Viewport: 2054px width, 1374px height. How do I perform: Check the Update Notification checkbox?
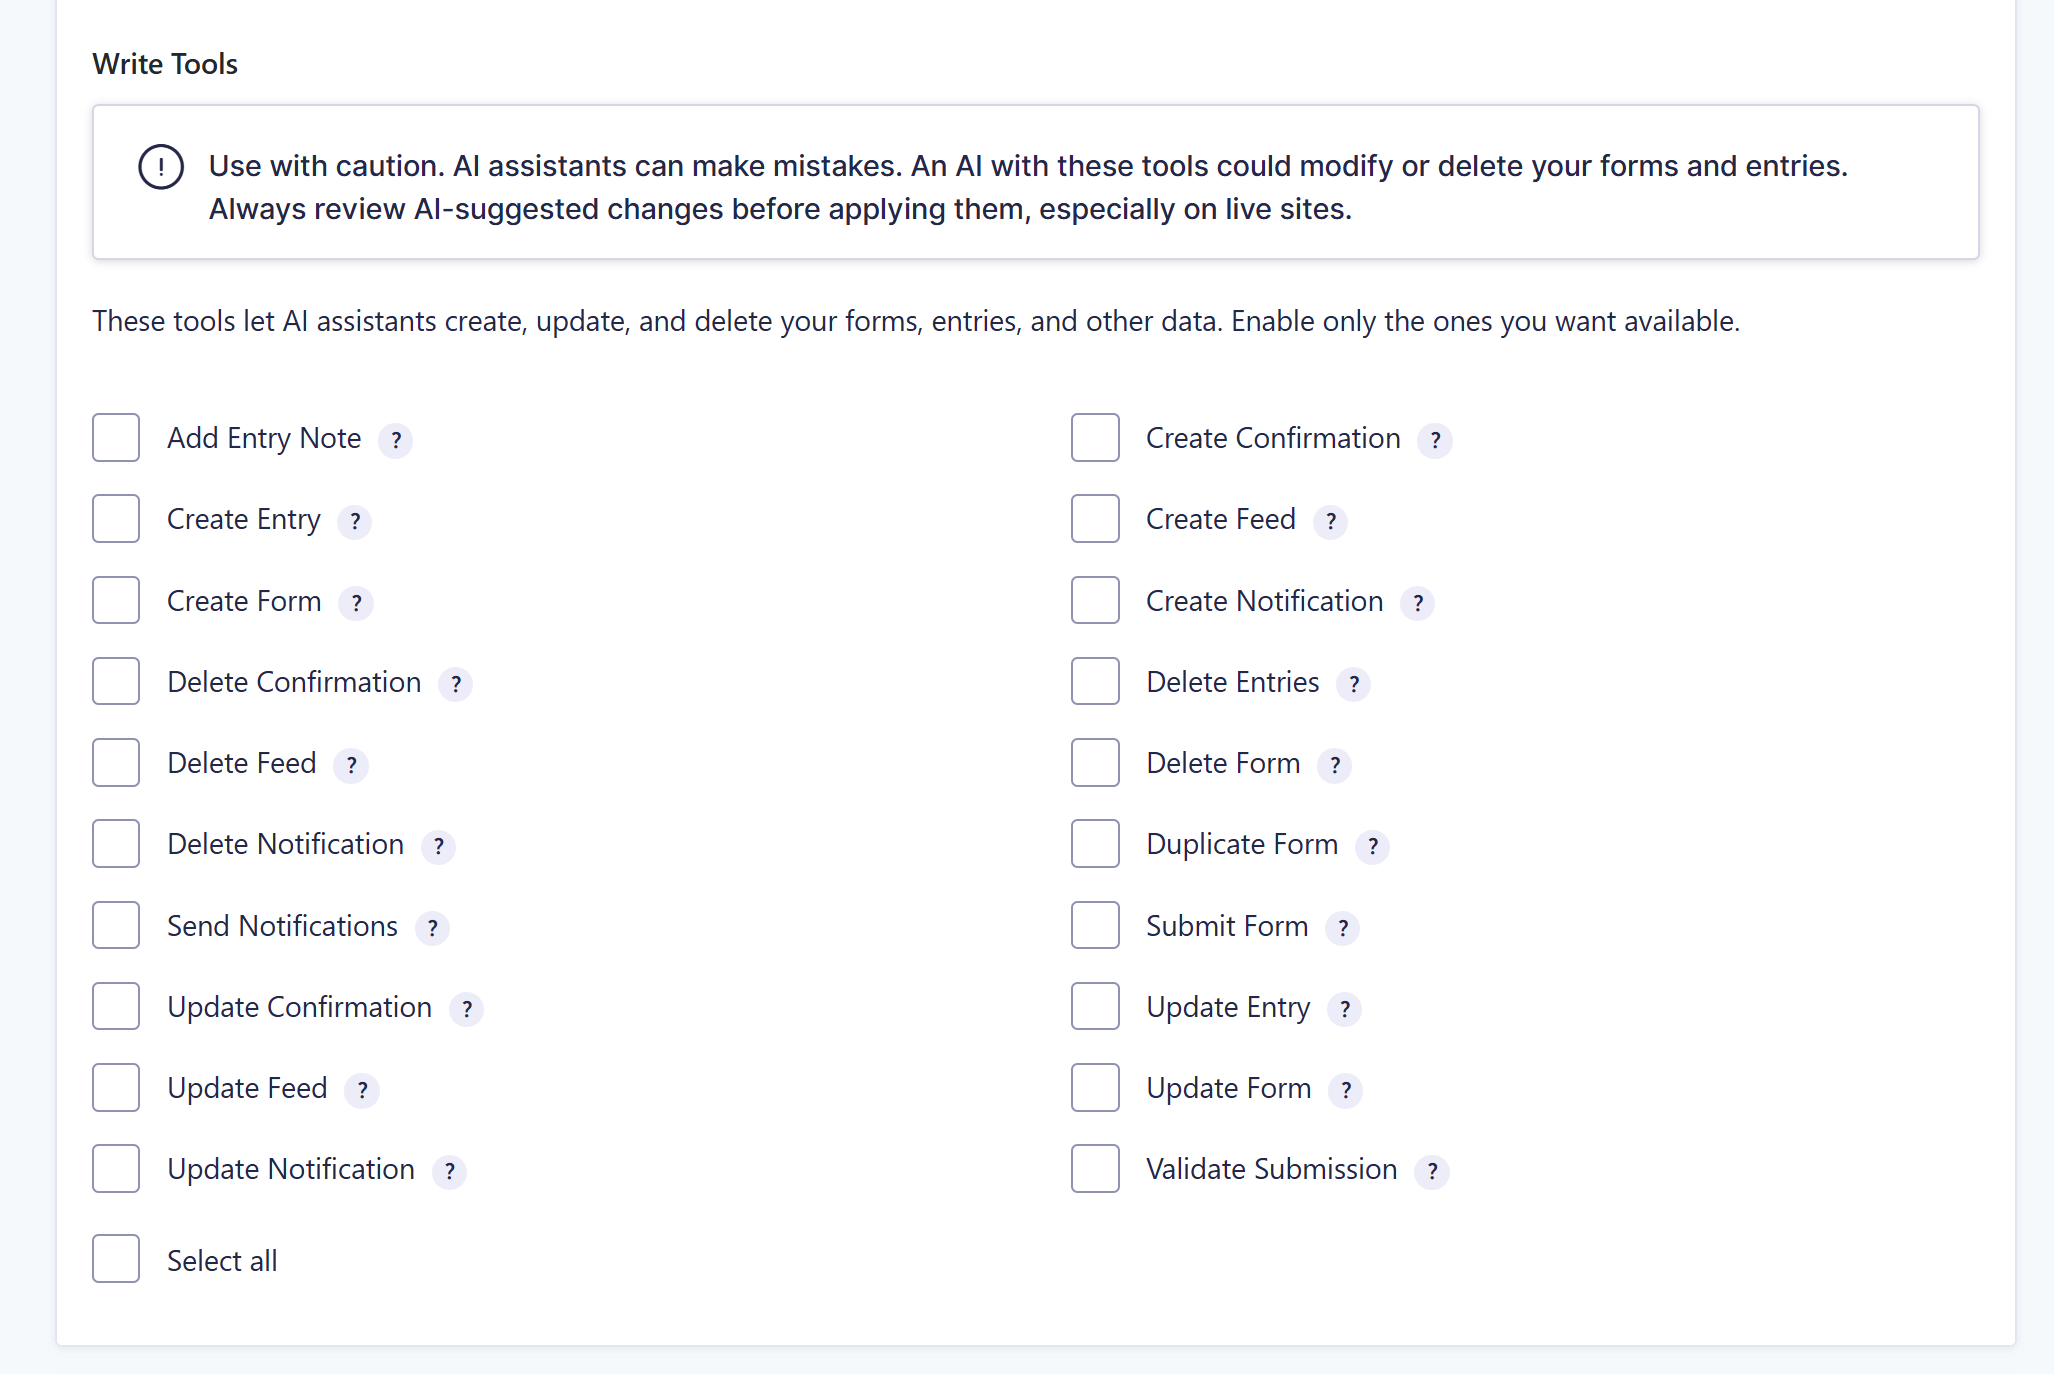coord(116,1169)
